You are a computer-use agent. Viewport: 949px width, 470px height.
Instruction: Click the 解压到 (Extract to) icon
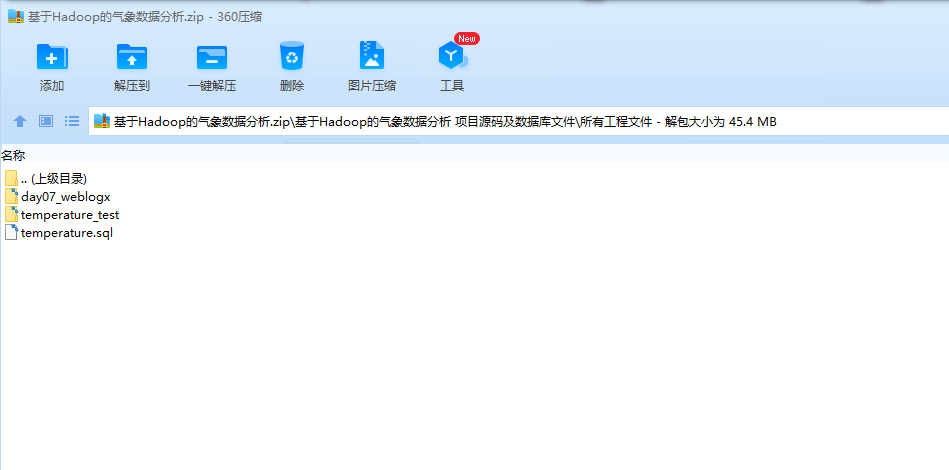pos(132,56)
